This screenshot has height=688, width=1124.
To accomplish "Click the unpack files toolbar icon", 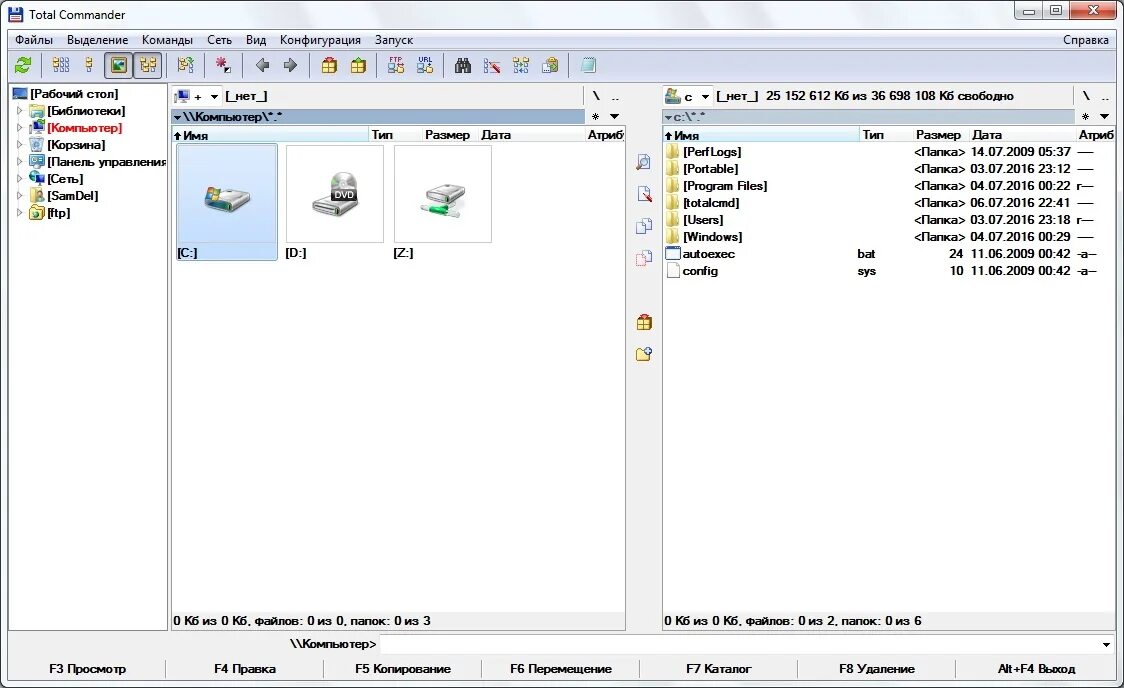I will [358, 65].
